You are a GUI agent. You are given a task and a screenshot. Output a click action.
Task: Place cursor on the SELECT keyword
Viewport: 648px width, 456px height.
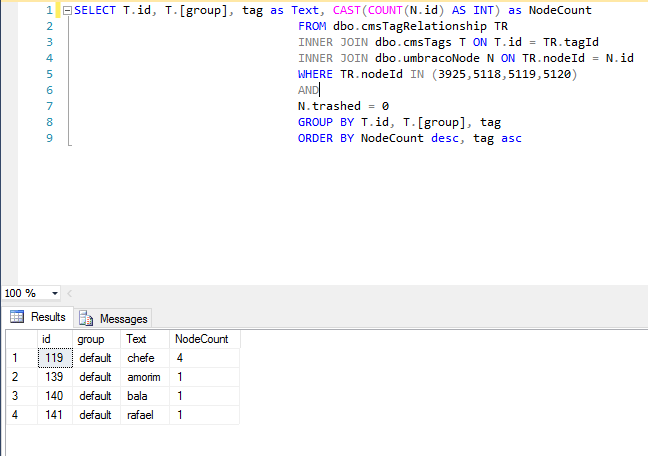tap(95, 10)
